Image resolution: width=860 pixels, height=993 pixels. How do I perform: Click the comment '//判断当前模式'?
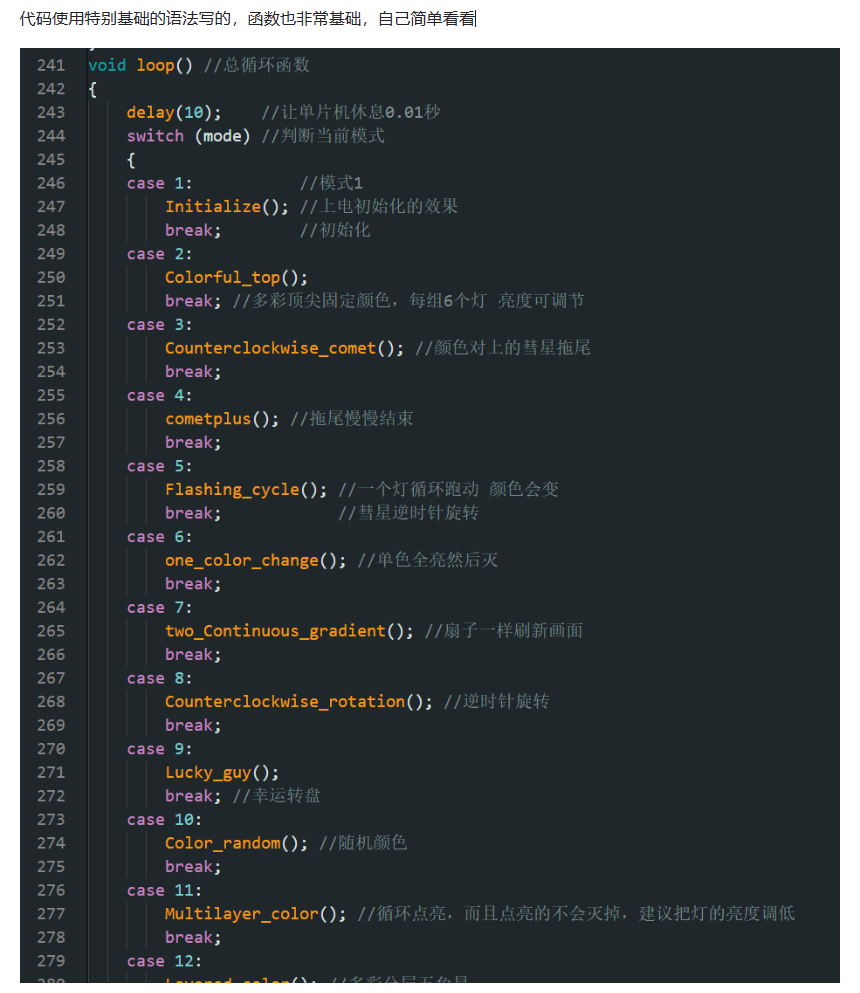(x=323, y=136)
